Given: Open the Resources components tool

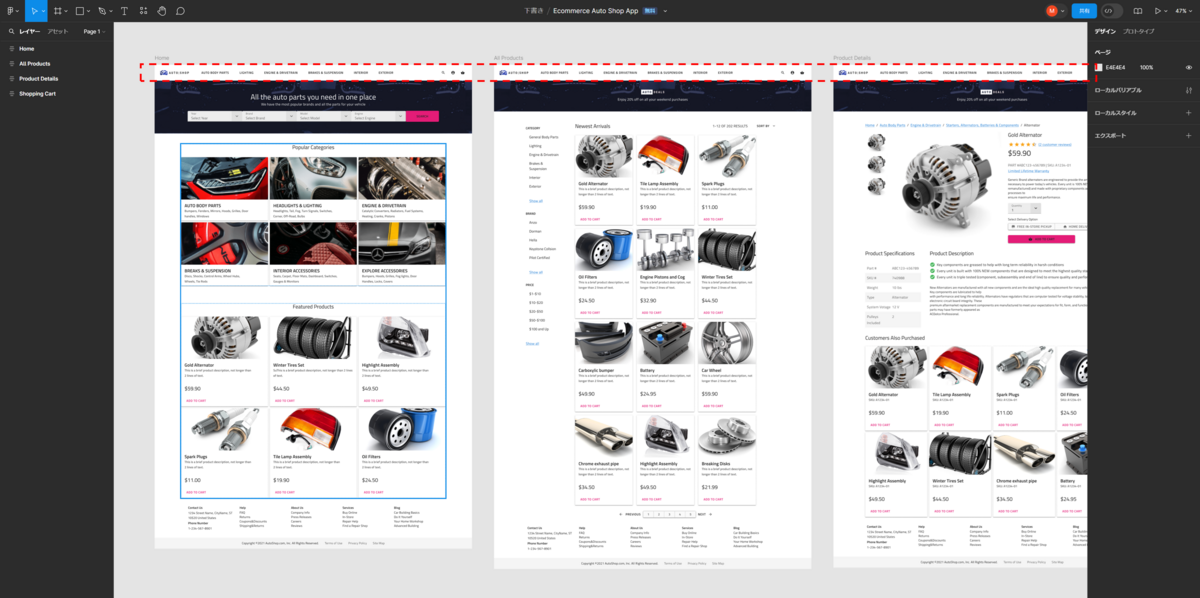Looking at the screenshot, I should point(143,10).
